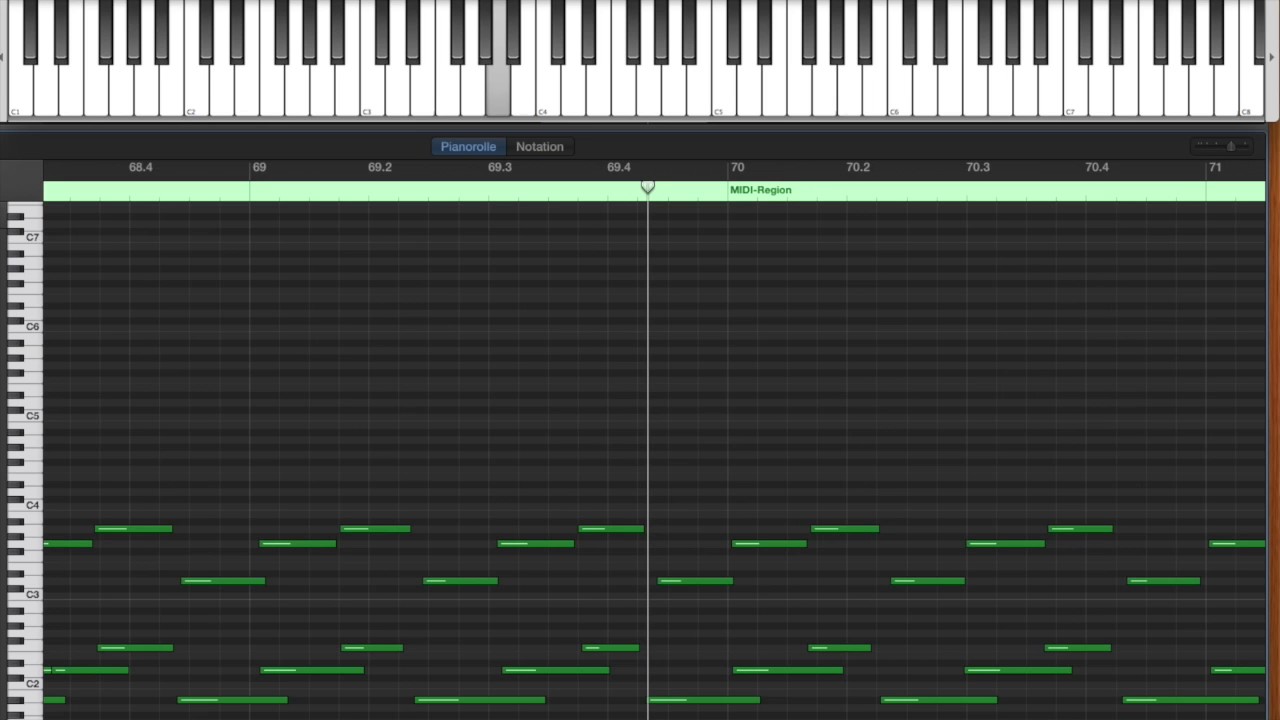The height and width of the screenshot is (720, 1280).
Task: Select the D2 note starting at 70.3
Action: [1018, 670]
